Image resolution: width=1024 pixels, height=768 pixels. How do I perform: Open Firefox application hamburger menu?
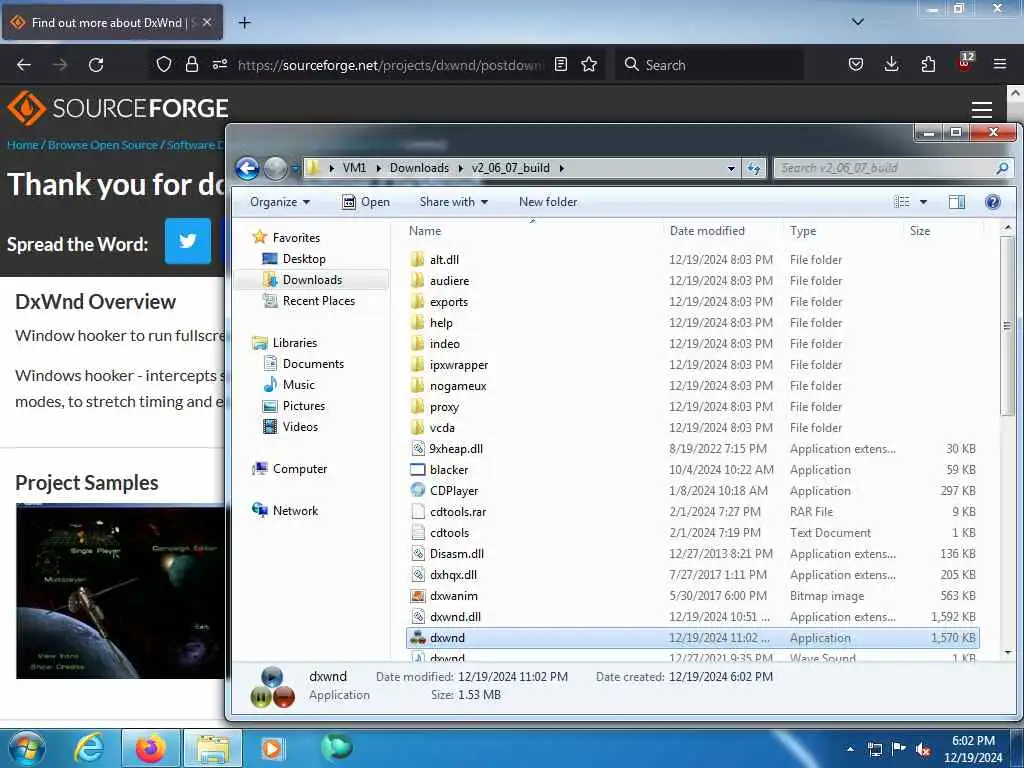tap(1000, 64)
